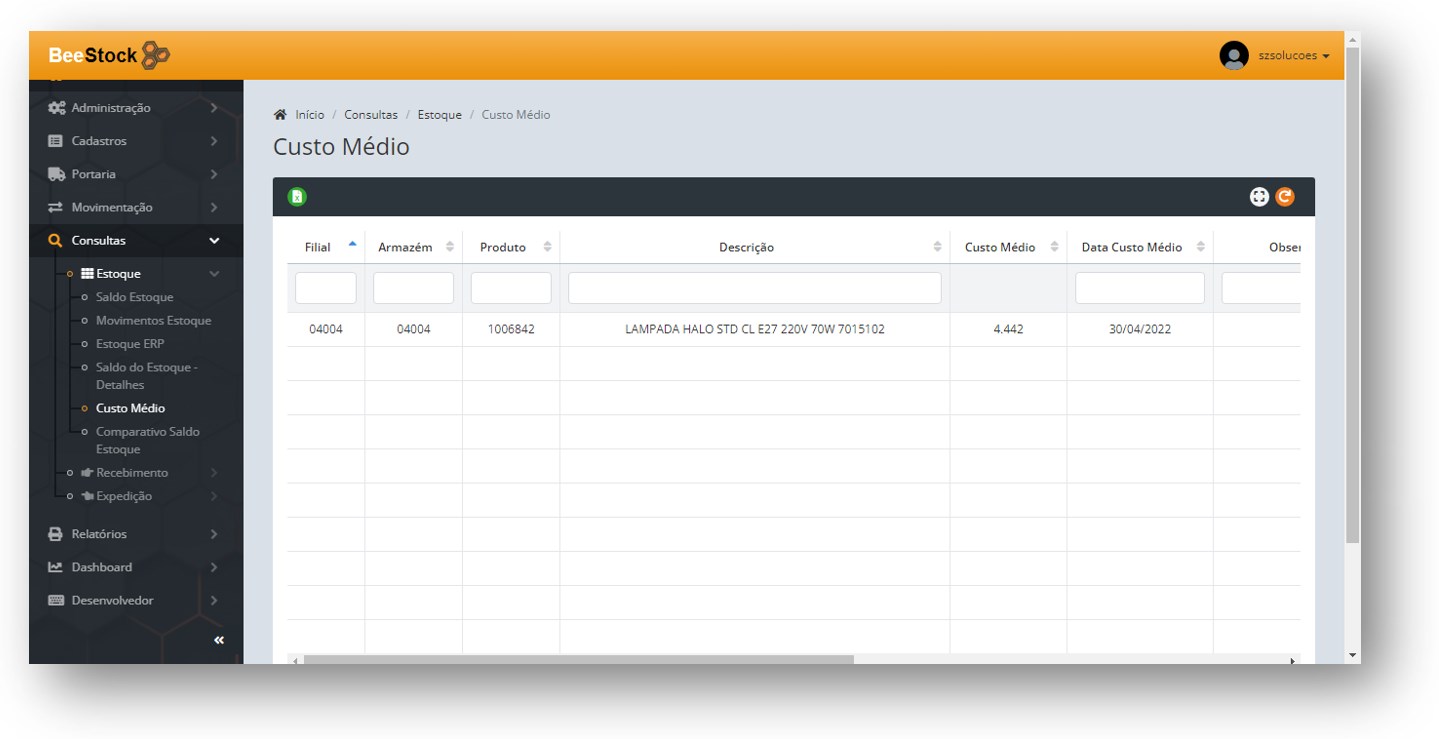Image resolution: width=1439 pixels, height=739 pixels.
Task: Open the Dashboard menu
Action: (101, 567)
